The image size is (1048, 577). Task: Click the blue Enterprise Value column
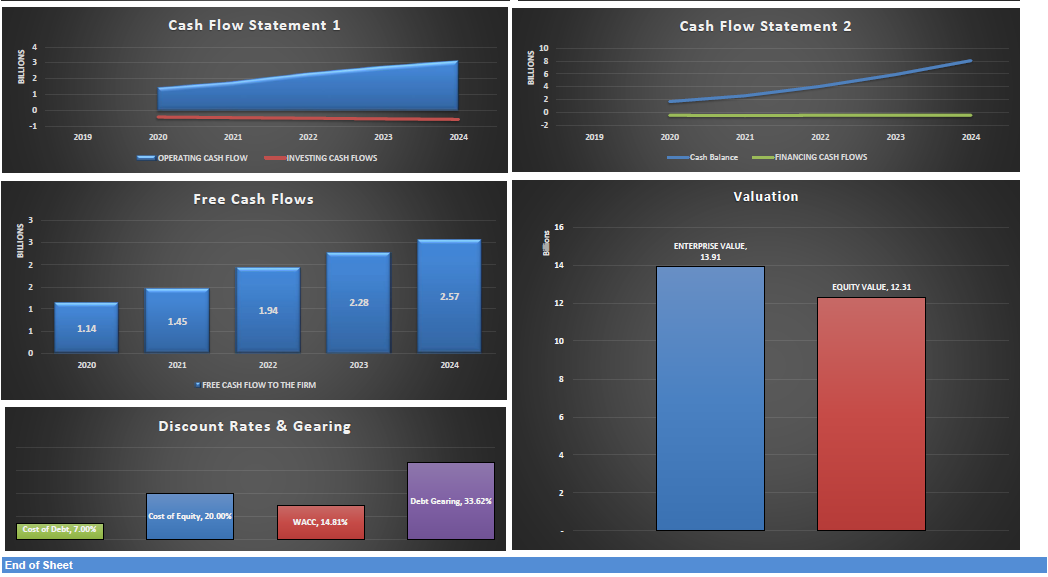tap(709, 395)
